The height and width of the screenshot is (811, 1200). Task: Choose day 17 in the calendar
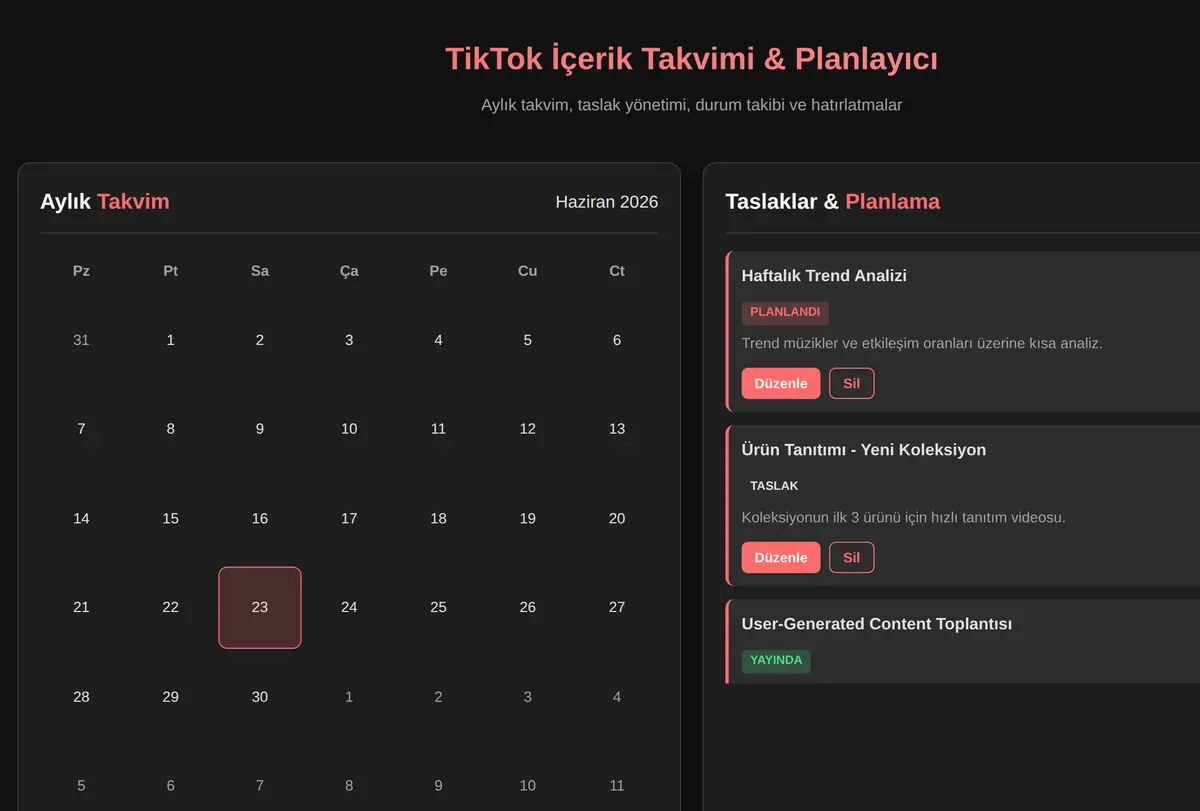coord(349,518)
